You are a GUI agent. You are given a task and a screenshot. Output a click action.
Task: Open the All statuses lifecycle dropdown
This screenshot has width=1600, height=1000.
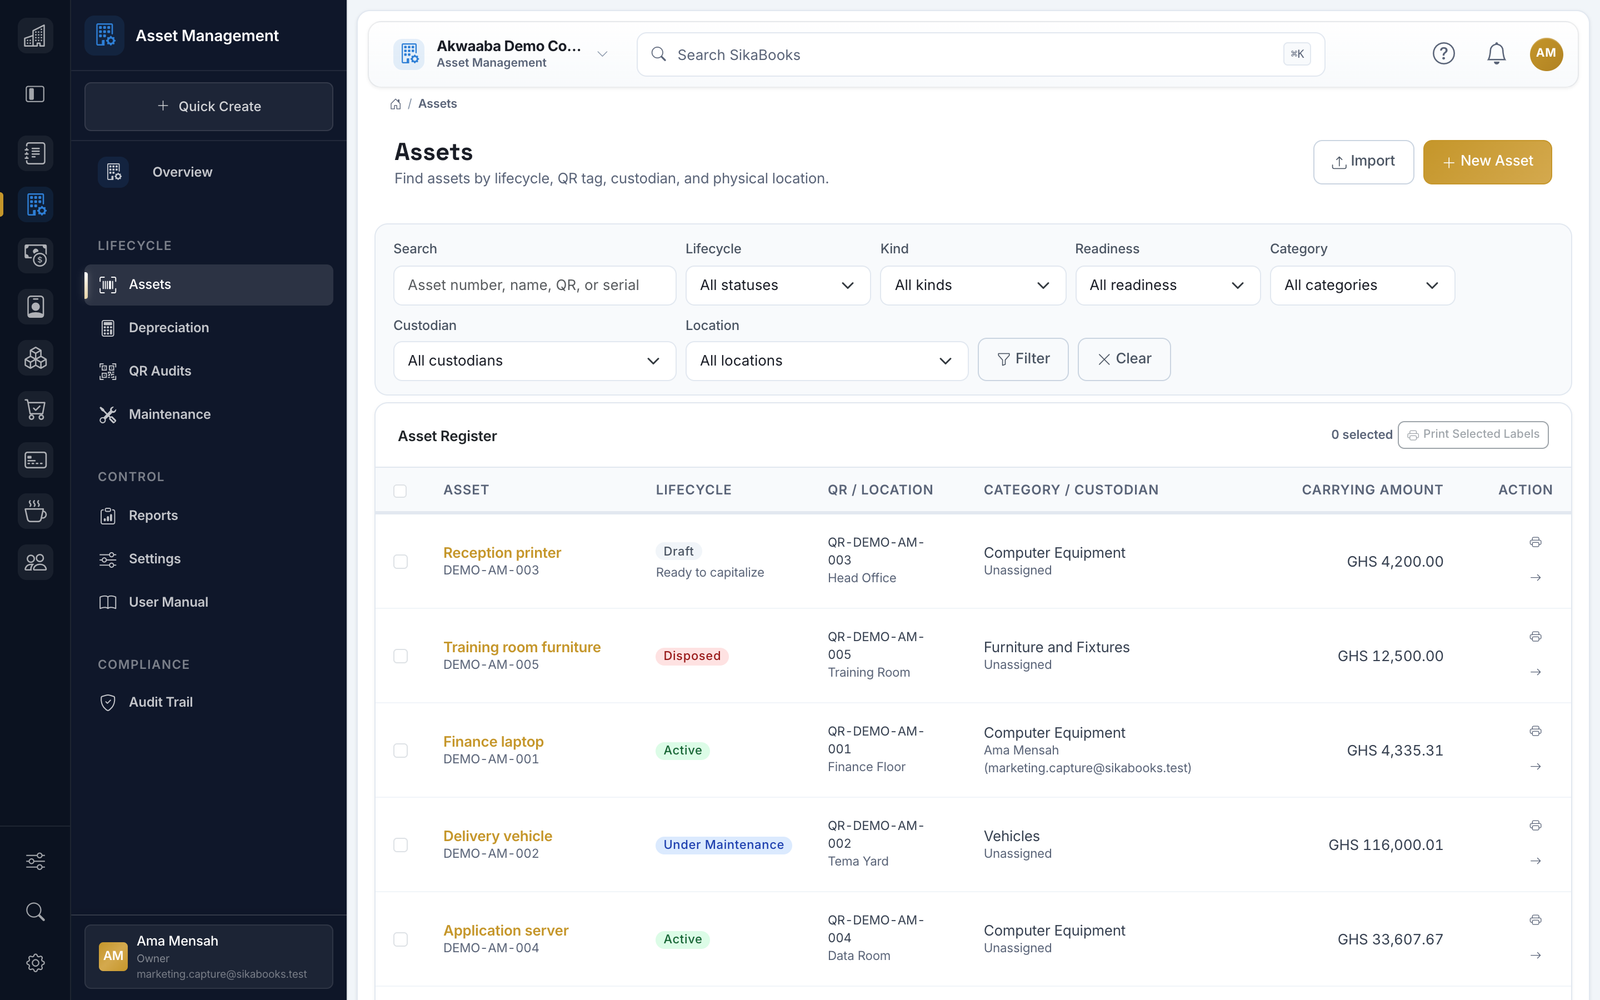pos(778,285)
